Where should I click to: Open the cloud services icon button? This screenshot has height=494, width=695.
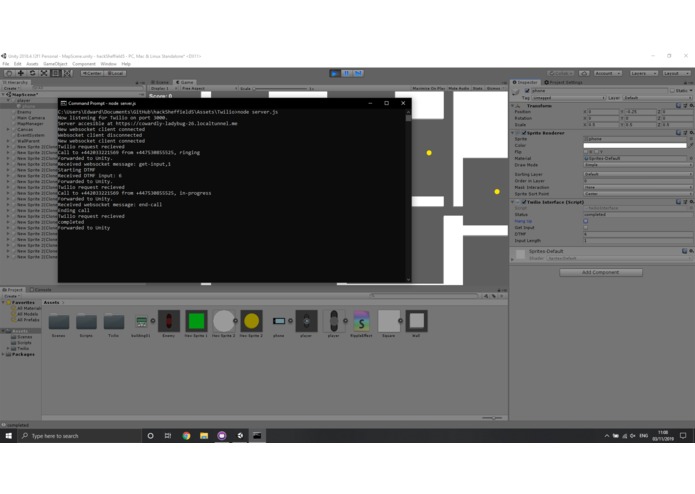point(584,73)
